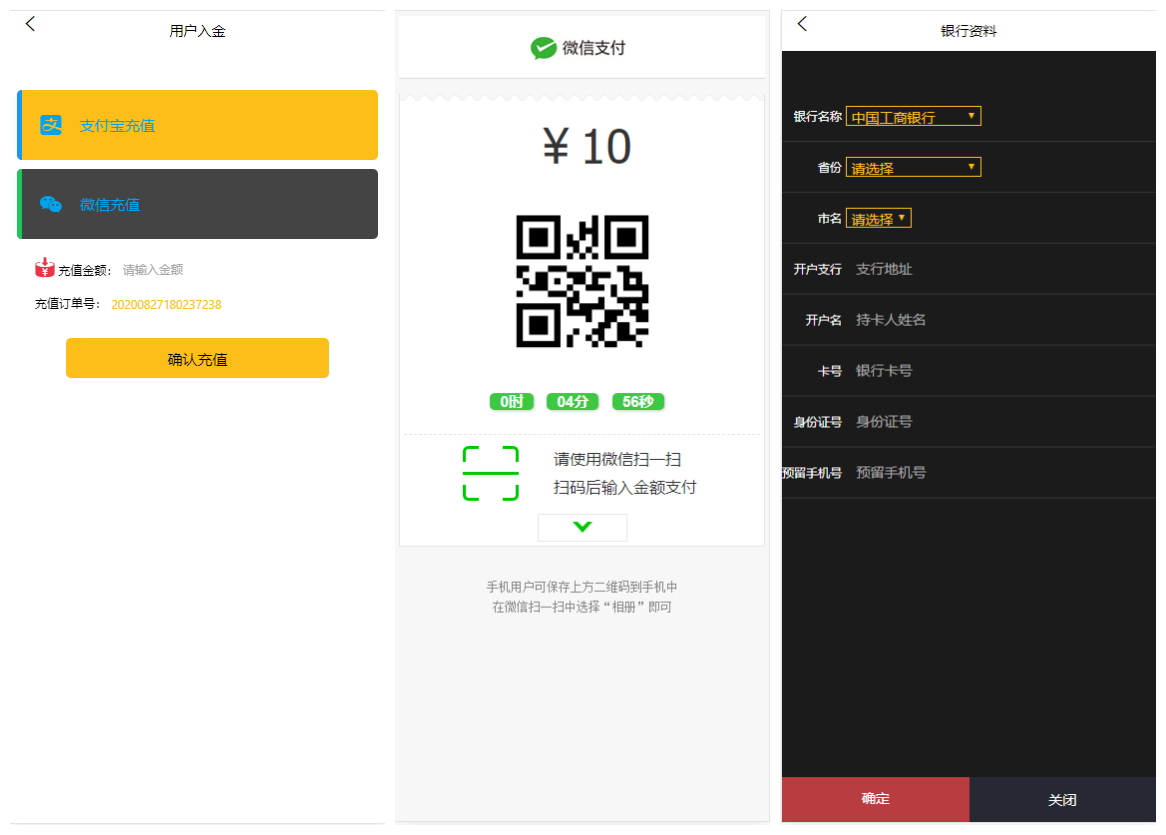Open the 省份 请选择 dropdown

(x=912, y=166)
